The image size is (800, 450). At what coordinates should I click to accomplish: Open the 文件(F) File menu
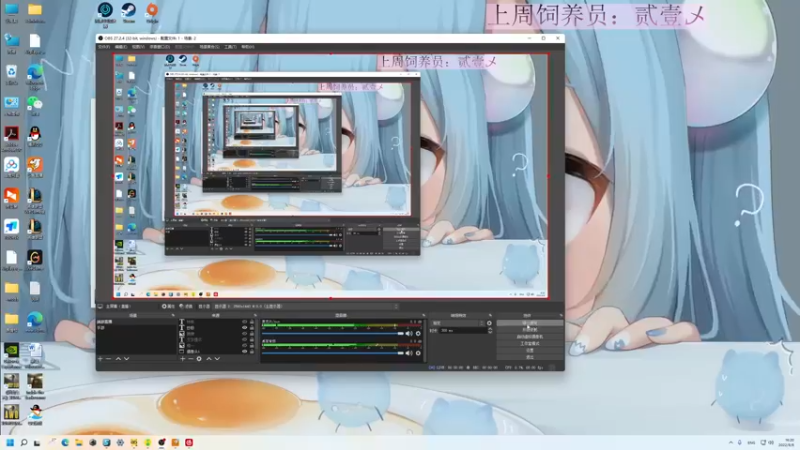pos(104,46)
